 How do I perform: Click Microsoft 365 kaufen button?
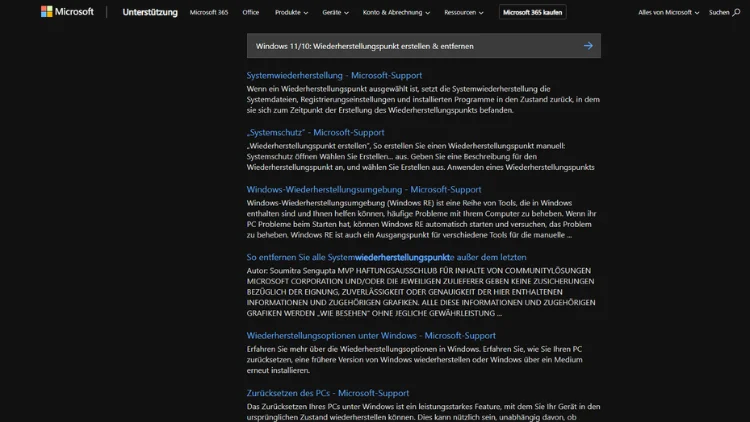(x=532, y=12)
